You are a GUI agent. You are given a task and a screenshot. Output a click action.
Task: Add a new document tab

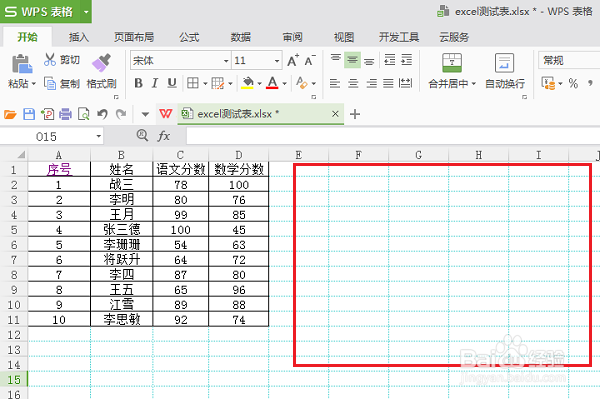tap(355, 114)
